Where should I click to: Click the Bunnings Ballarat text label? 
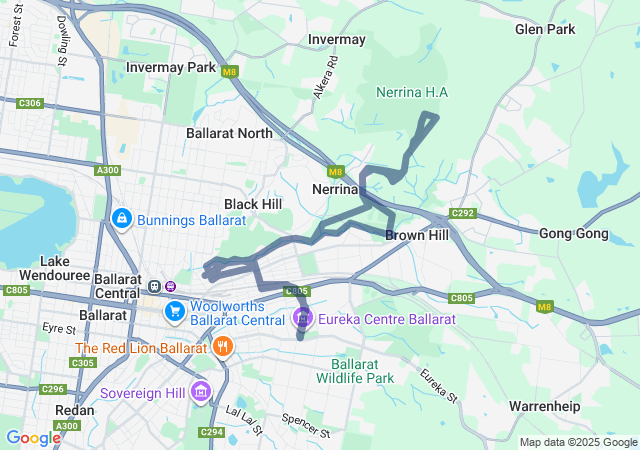191,220
